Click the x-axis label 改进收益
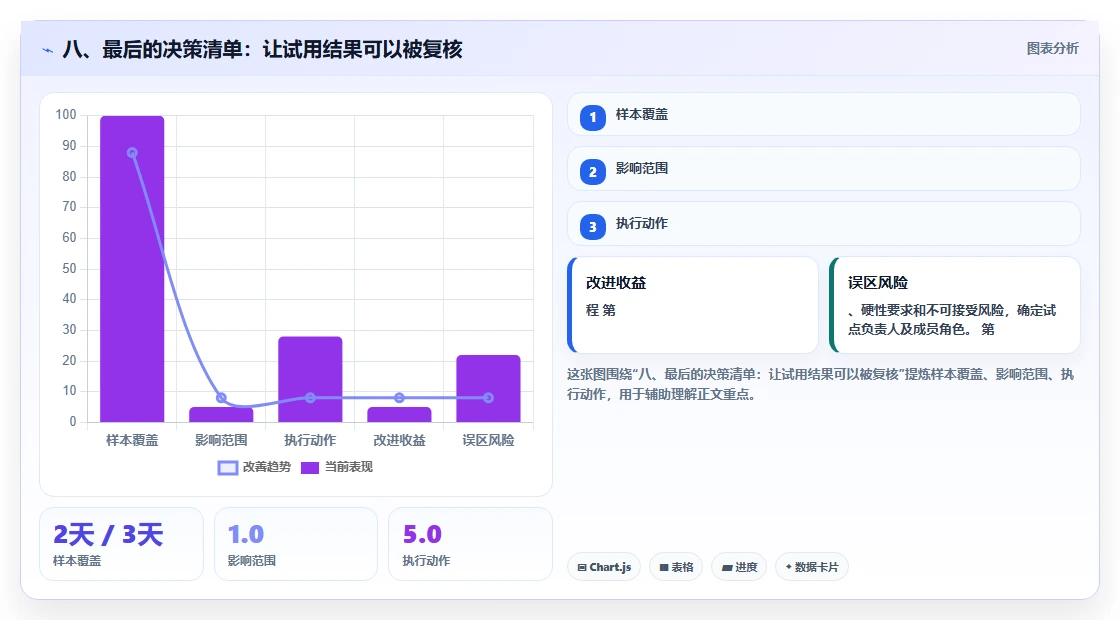The height and width of the screenshot is (620, 1120). (399, 441)
